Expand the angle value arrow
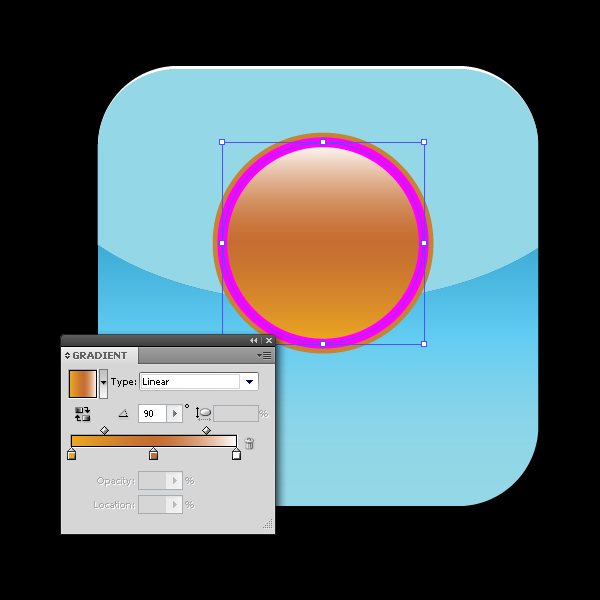This screenshot has width=600, height=600. (174, 414)
